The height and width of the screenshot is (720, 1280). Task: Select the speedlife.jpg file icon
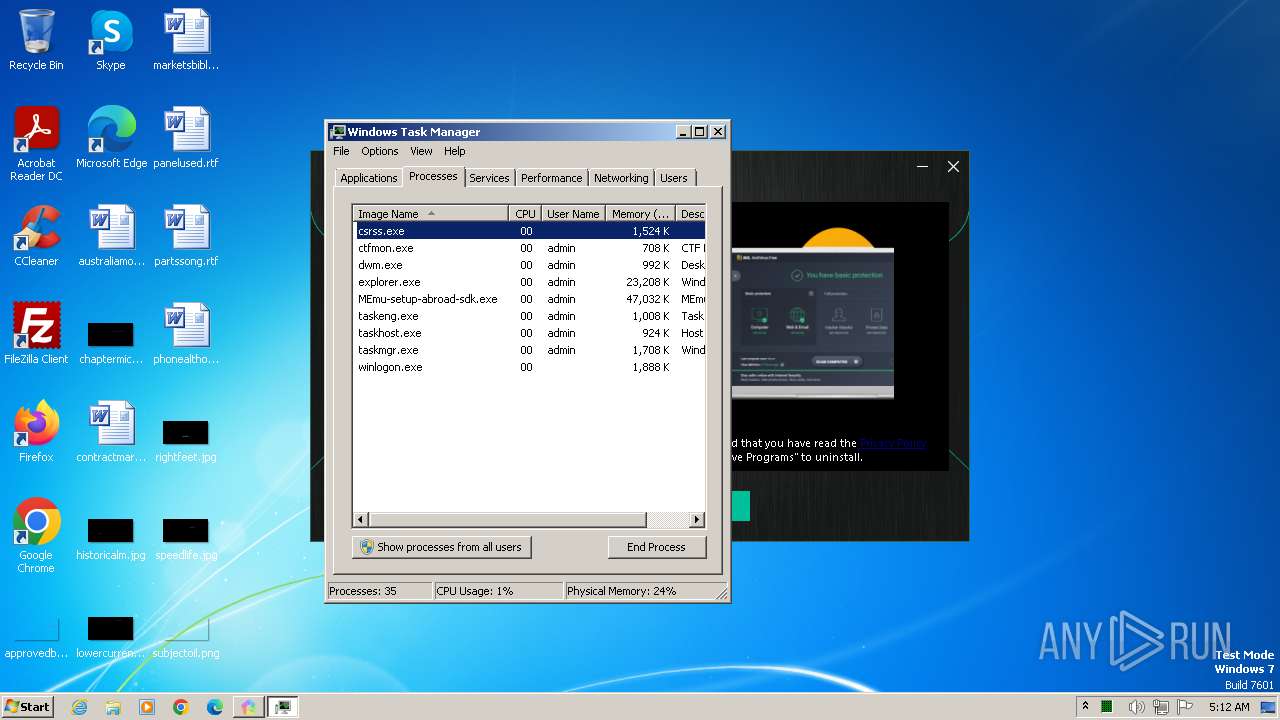point(186,538)
